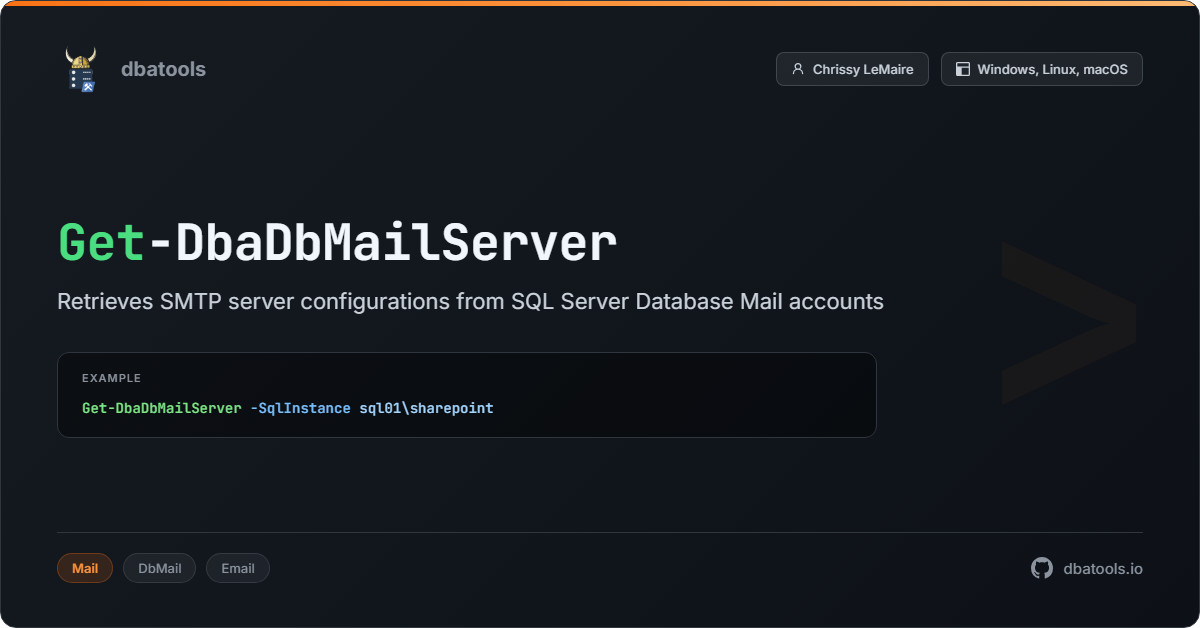Click the Get-DbaDbMailServer command title
This screenshot has height=628, width=1200.
(337, 243)
